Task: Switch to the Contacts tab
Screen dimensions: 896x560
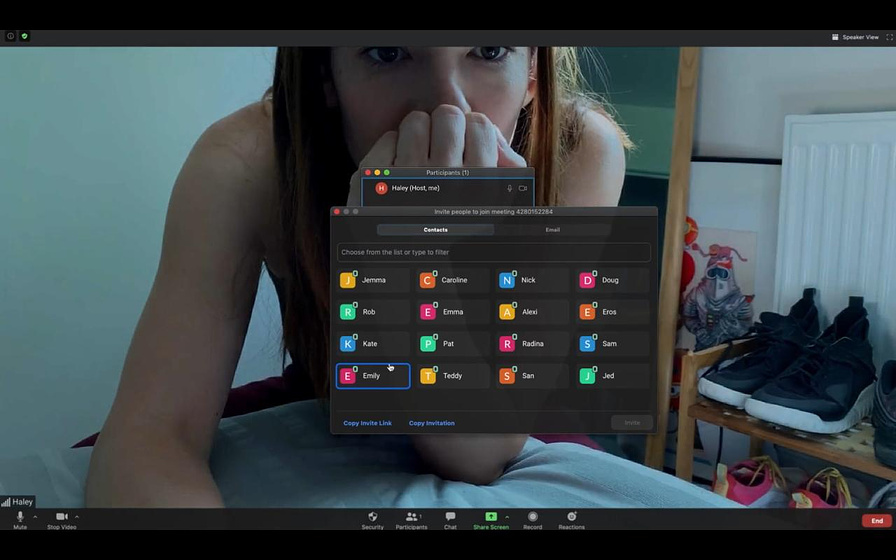Action: (435, 230)
